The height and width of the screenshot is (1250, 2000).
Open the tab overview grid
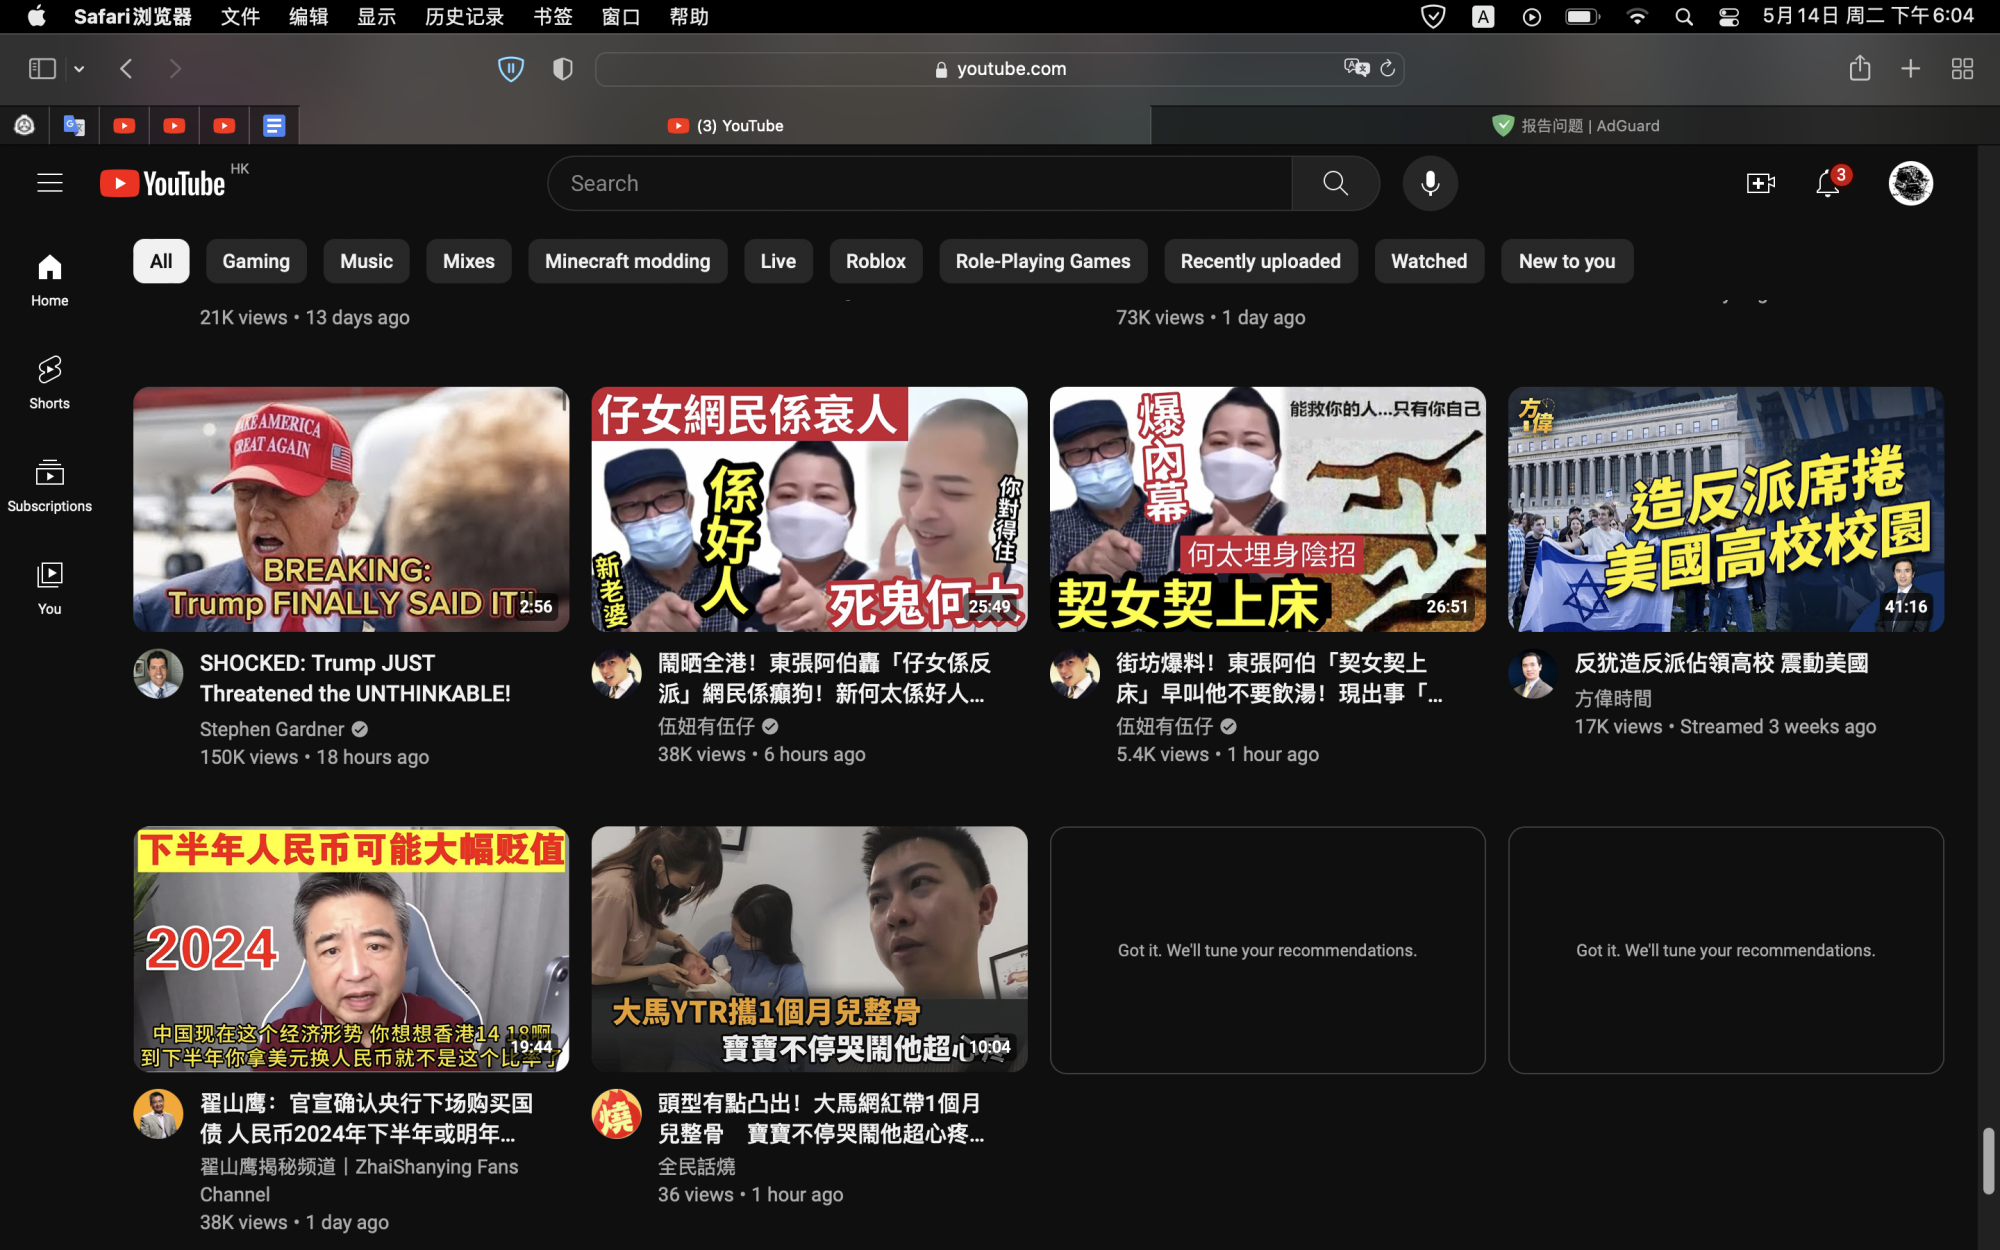pos(1961,68)
